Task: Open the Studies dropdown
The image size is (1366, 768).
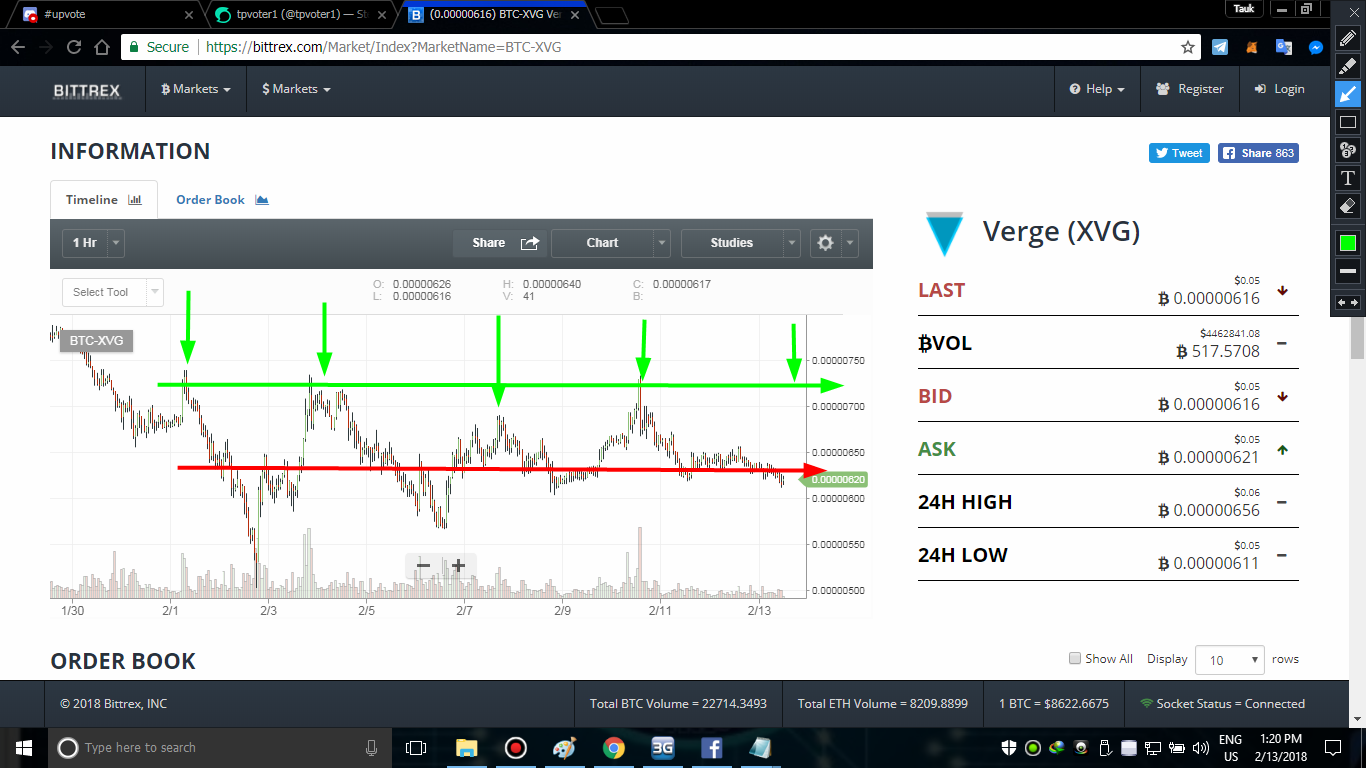Action: pos(740,243)
